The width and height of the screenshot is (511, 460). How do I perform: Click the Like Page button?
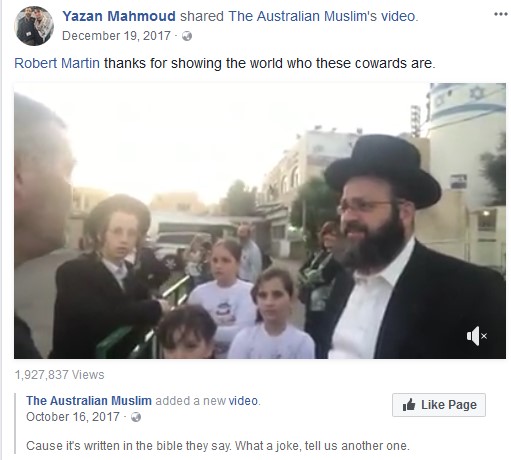tap(439, 405)
